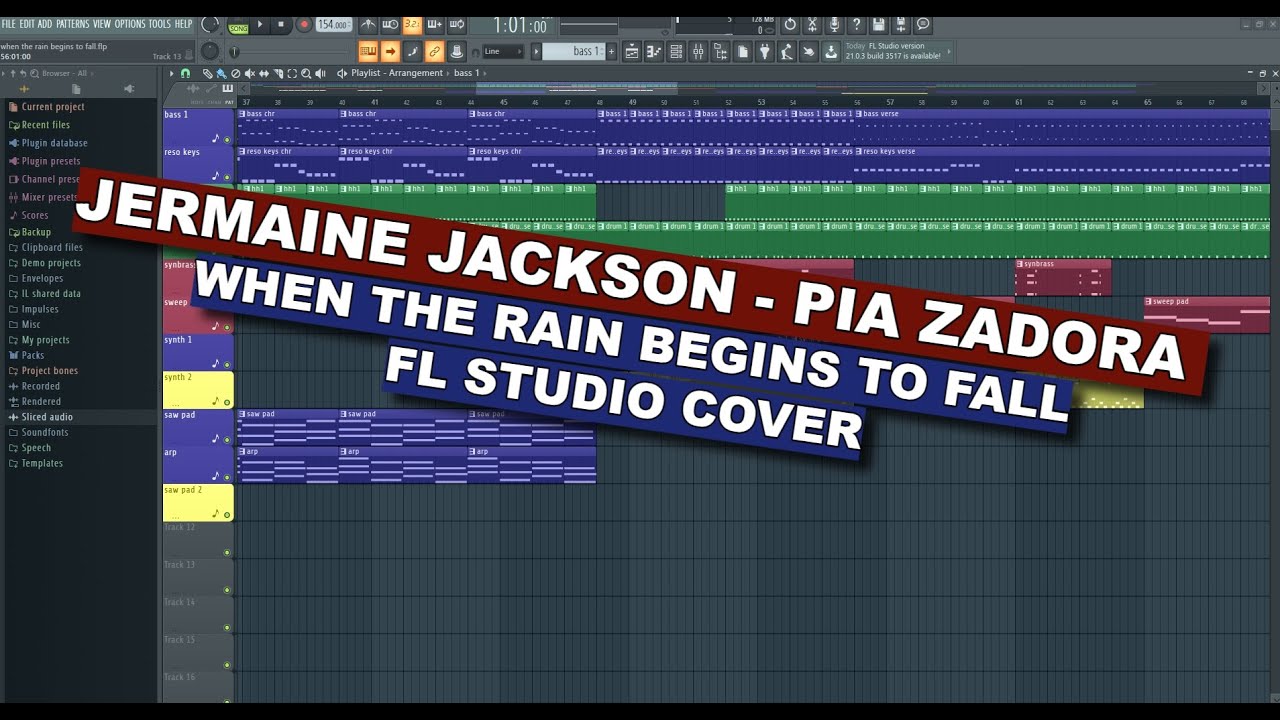Select the playlist Draw (pencil) tool
This screenshot has width=1280, height=720.
(x=206, y=73)
